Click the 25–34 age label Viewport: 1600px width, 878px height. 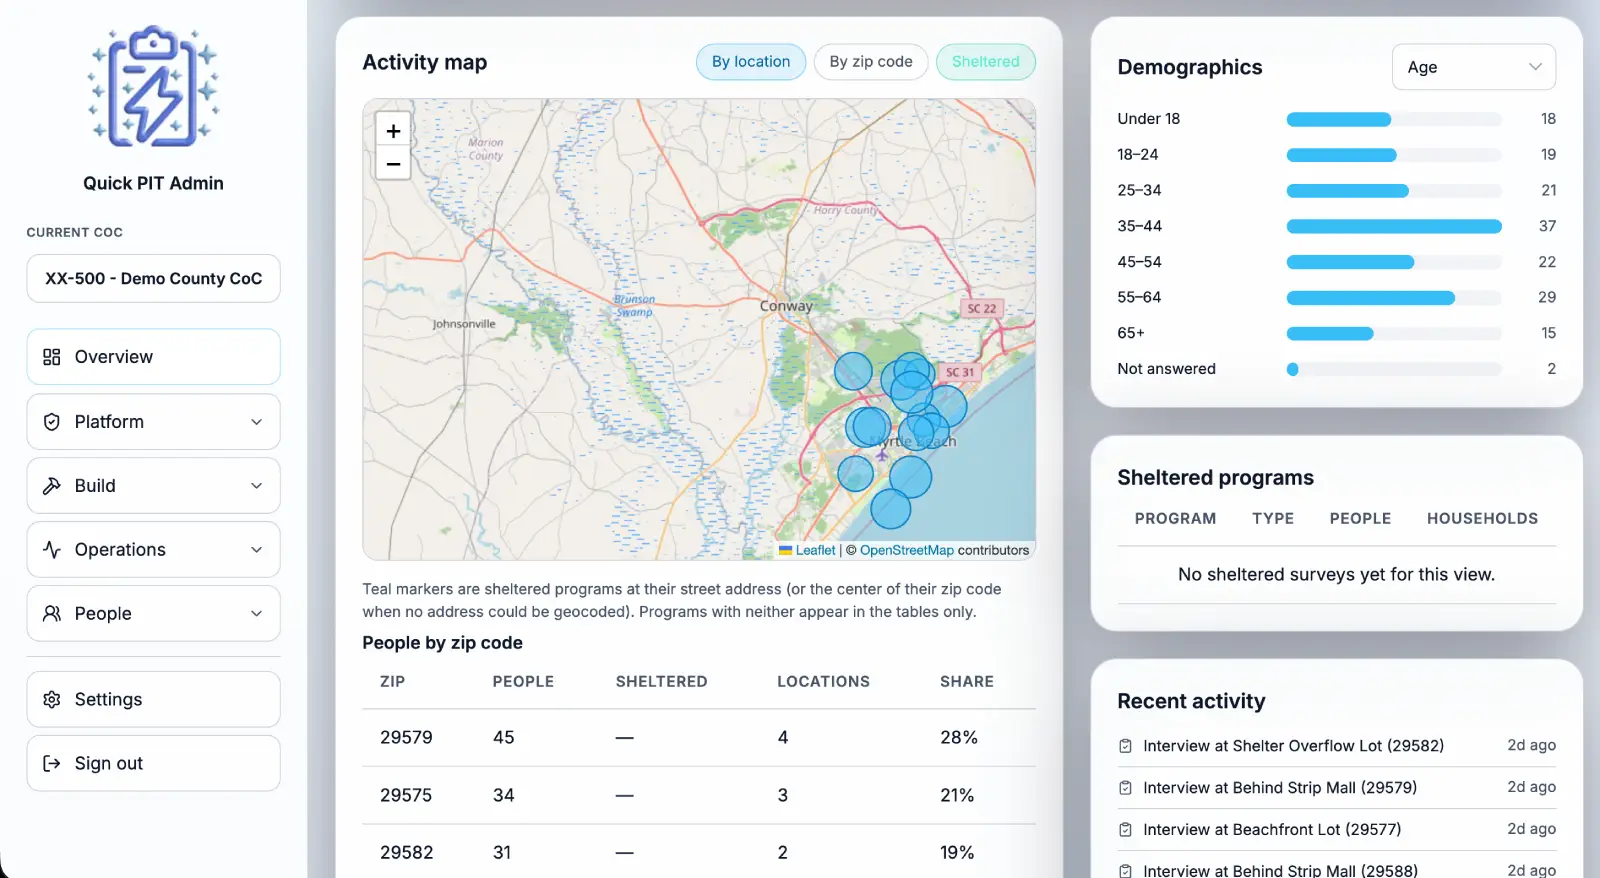click(x=1139, y=190)
